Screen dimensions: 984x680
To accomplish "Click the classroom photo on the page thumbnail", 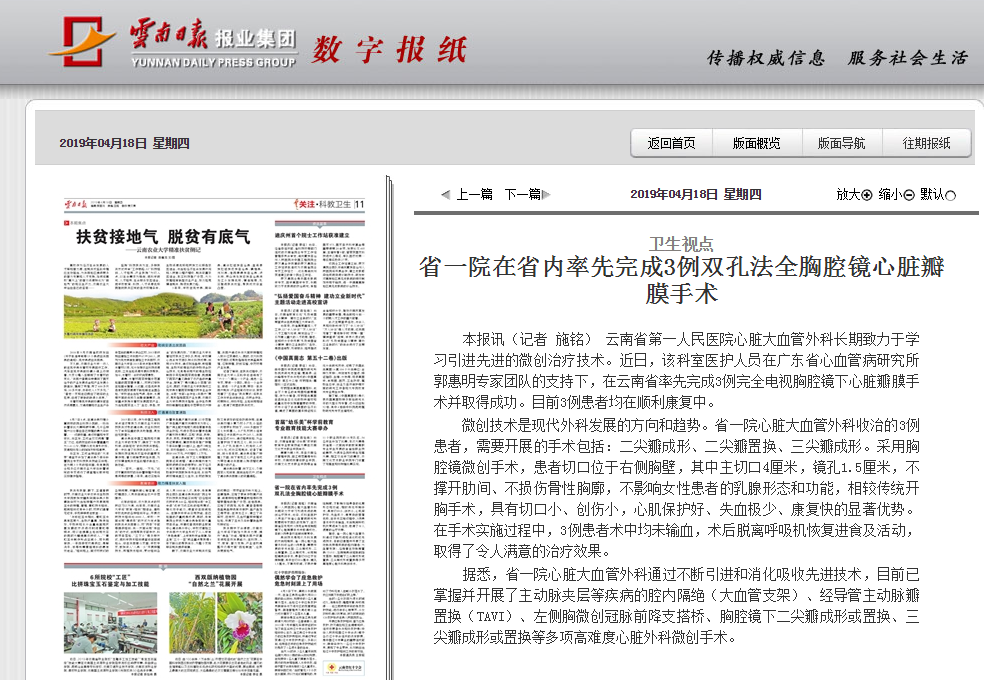I will (x=110, y=622).
